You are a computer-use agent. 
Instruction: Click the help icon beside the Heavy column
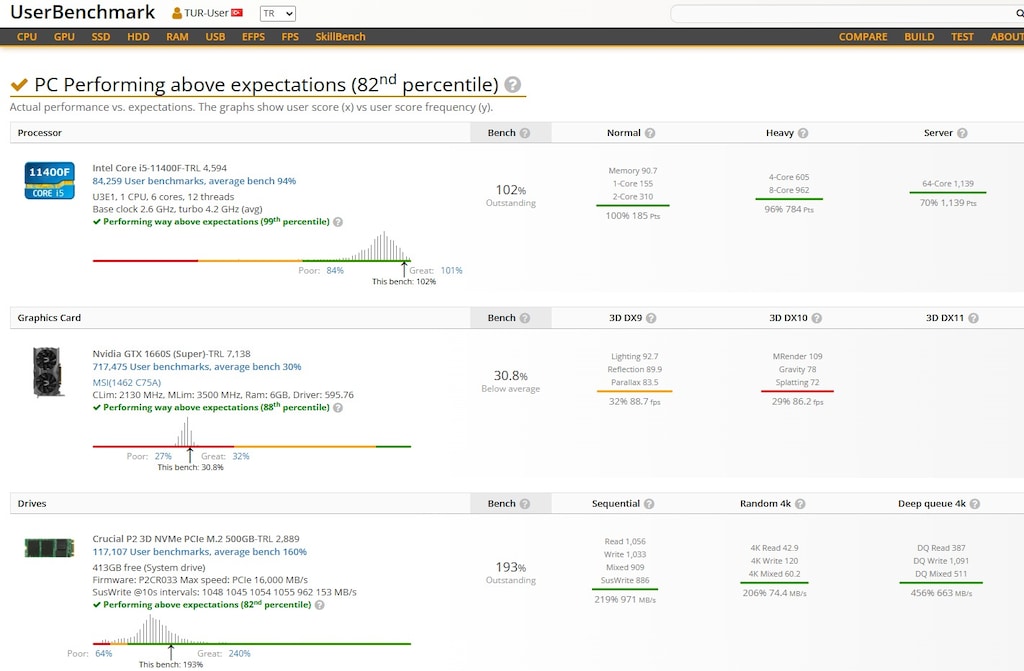[803, 133]
